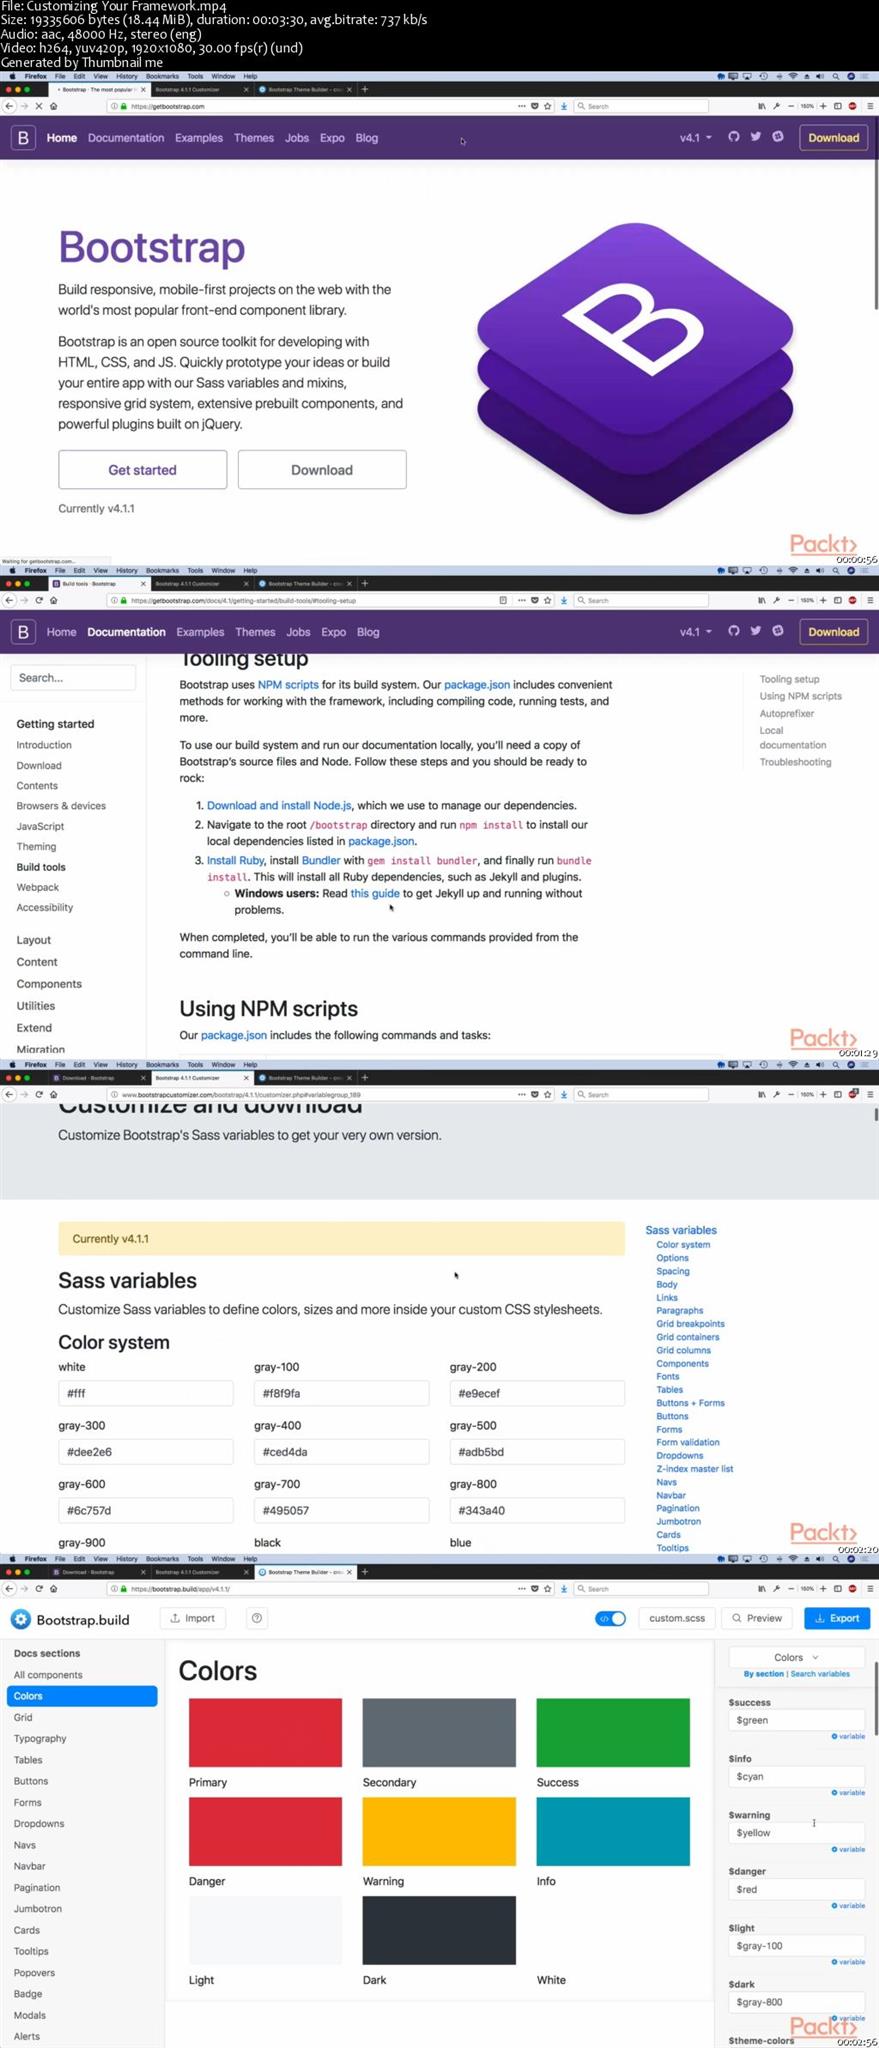
Task: Click the $success field containing $green
Action: tap(796, 1720)
